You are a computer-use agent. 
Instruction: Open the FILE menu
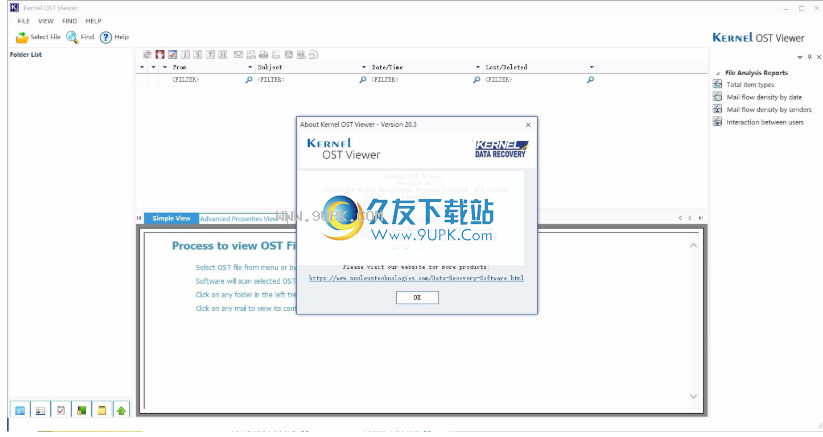click(x=24, y=21)
